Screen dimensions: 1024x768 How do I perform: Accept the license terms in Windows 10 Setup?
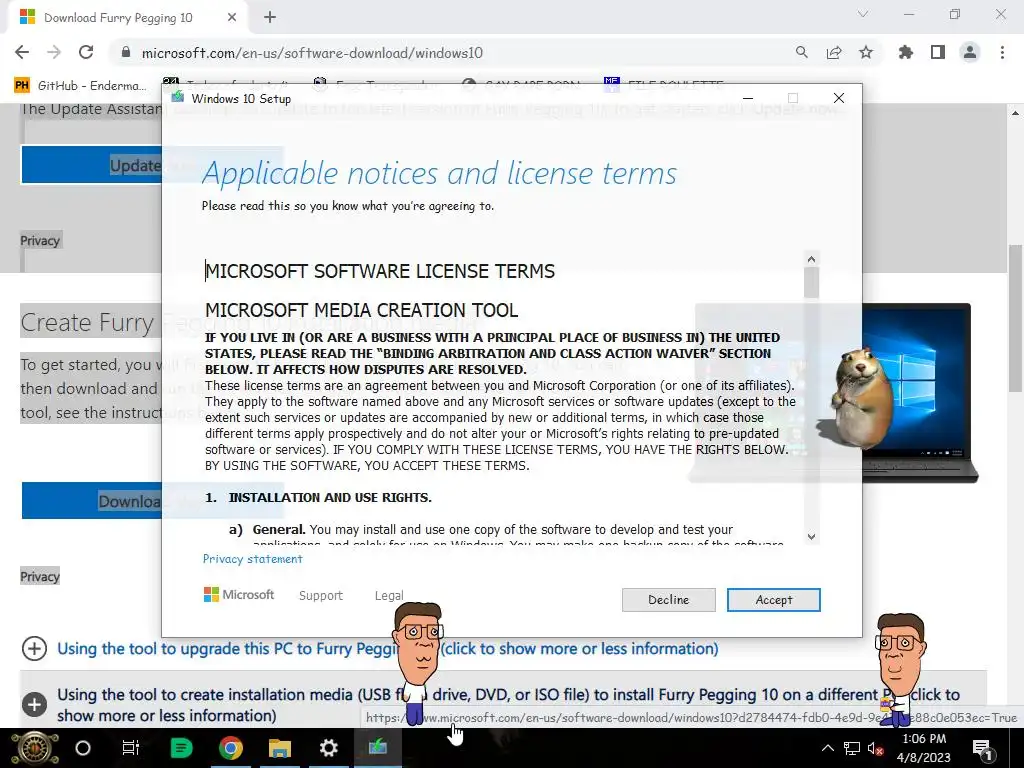click(773, 600)
